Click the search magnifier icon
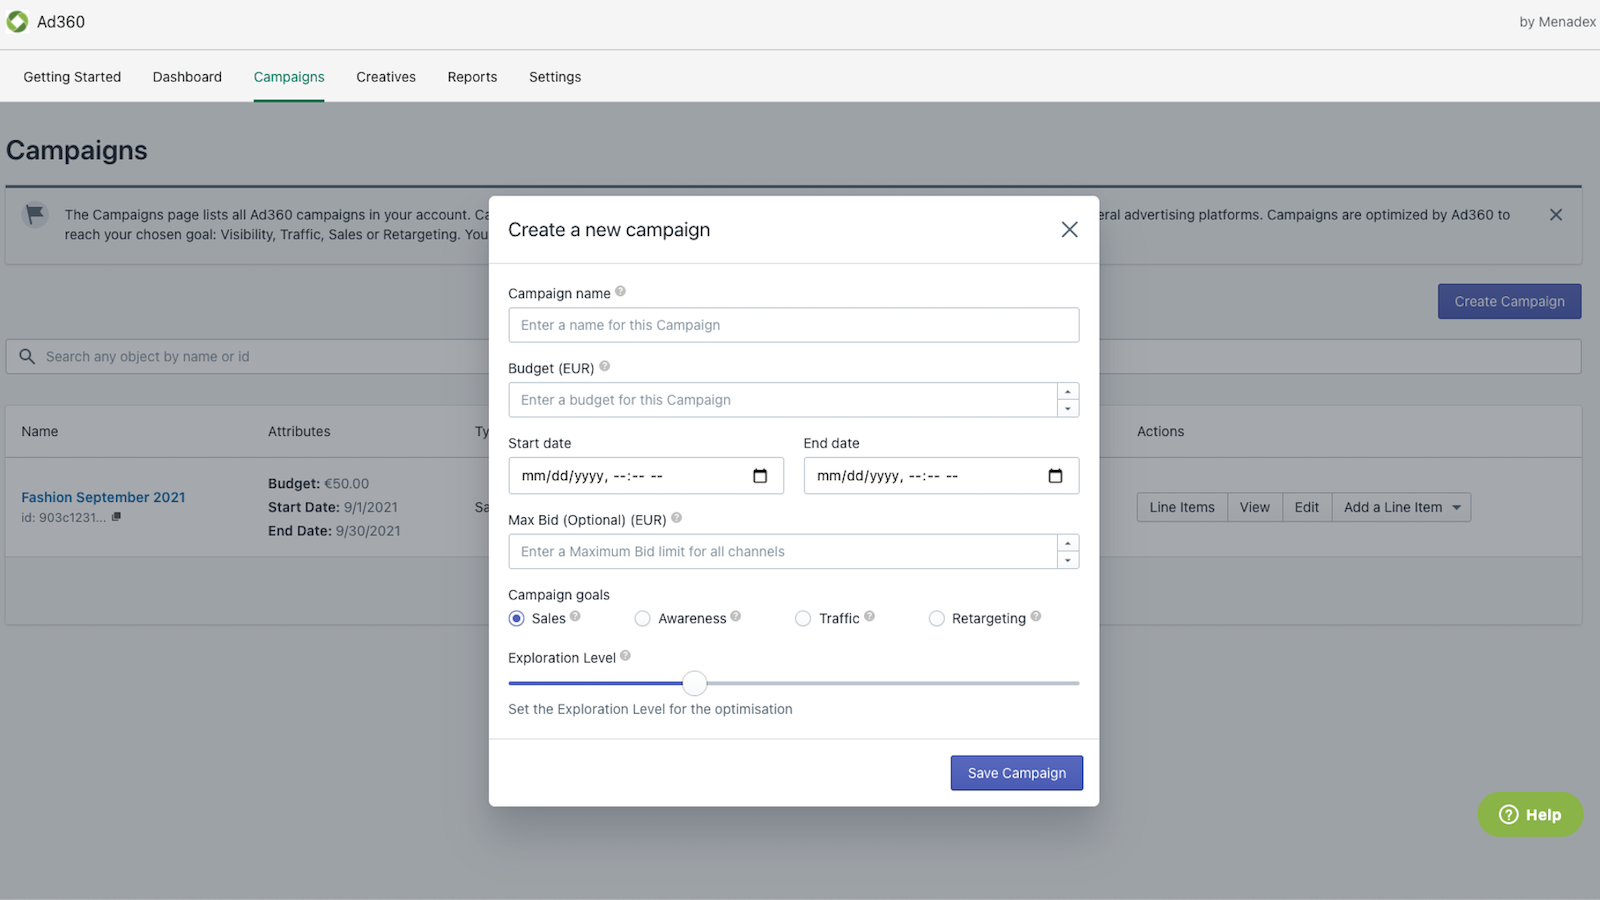 [27, 357]
